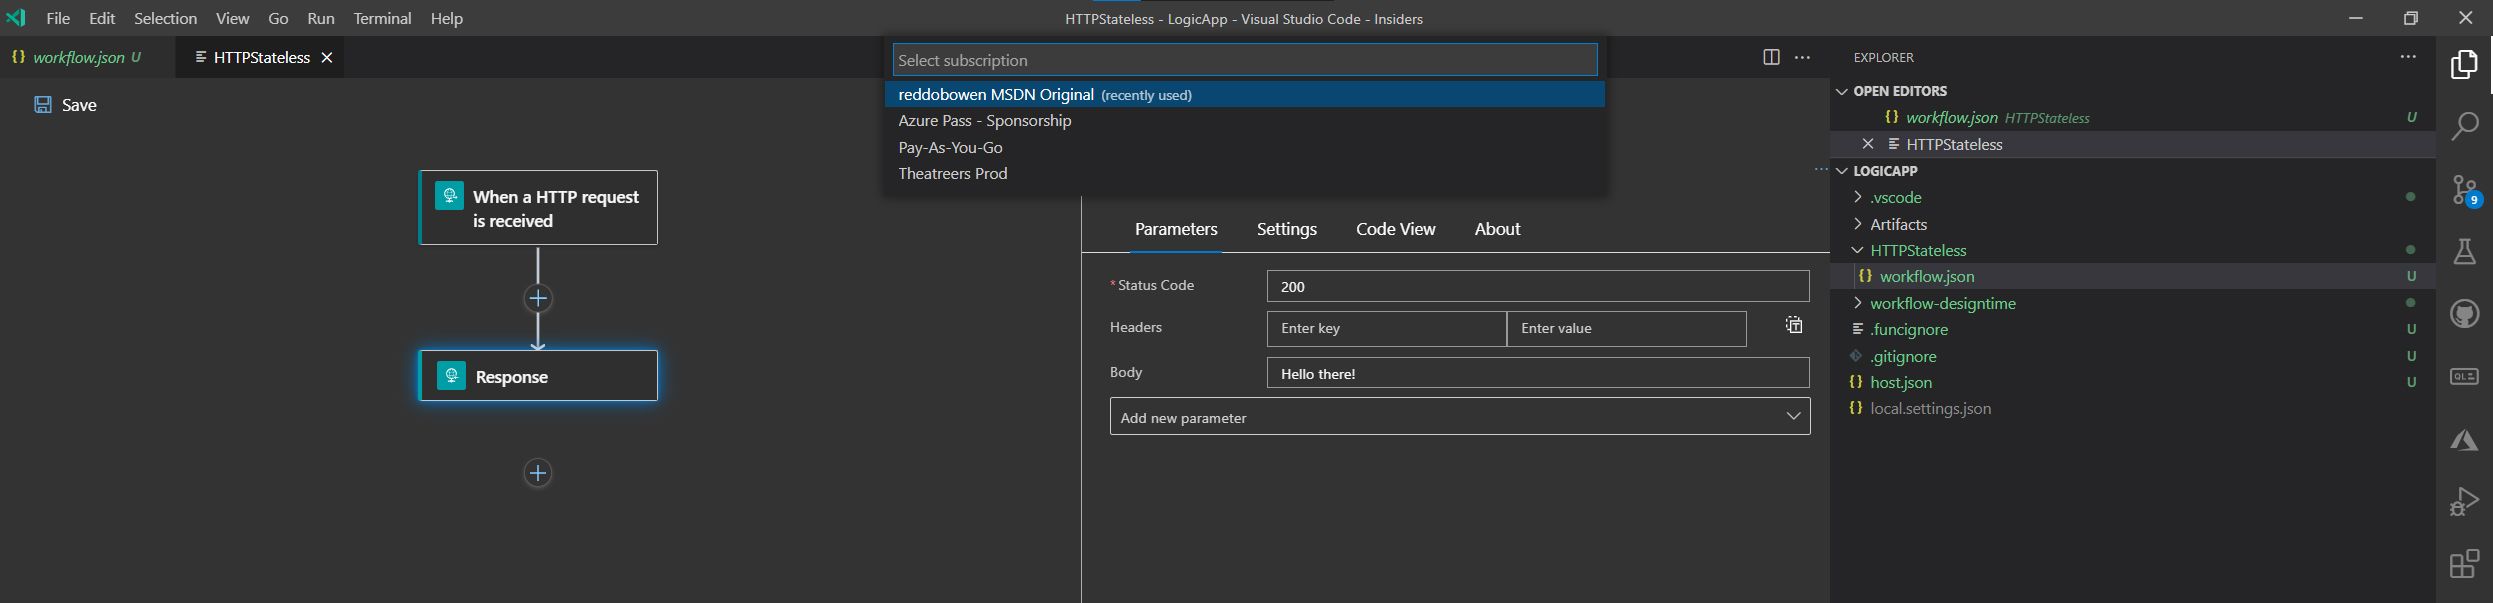Open the Go menu
This screenshot has width=2493, height=603.
[x=278, y=18]
